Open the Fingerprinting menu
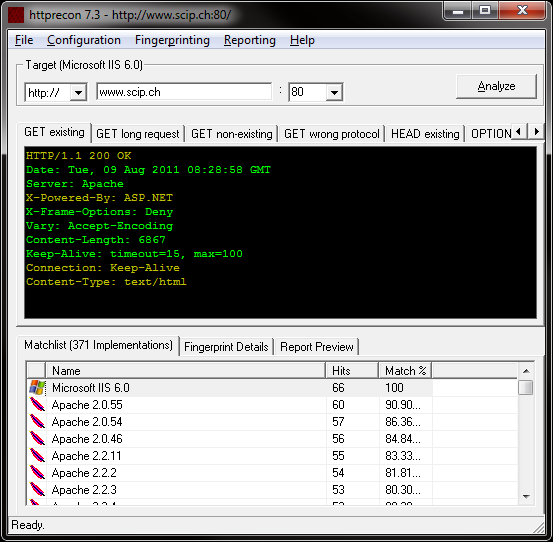The width and height of the screenshot is (553, 542). coord(172,40)
